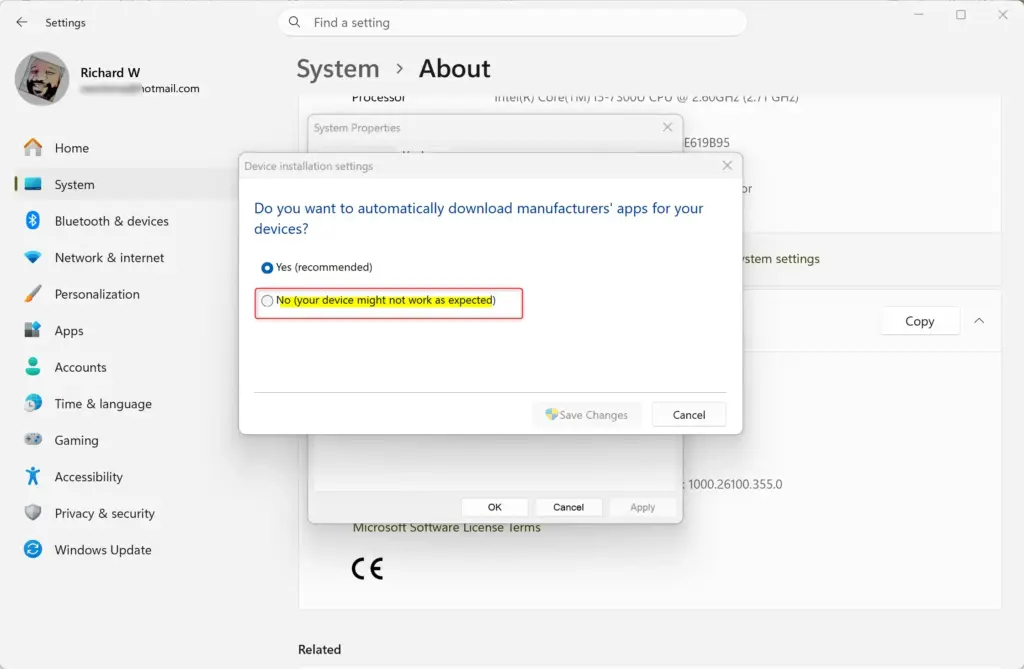
Task: Click Apply in System Properties window
Action: click(x=643, y=507)
